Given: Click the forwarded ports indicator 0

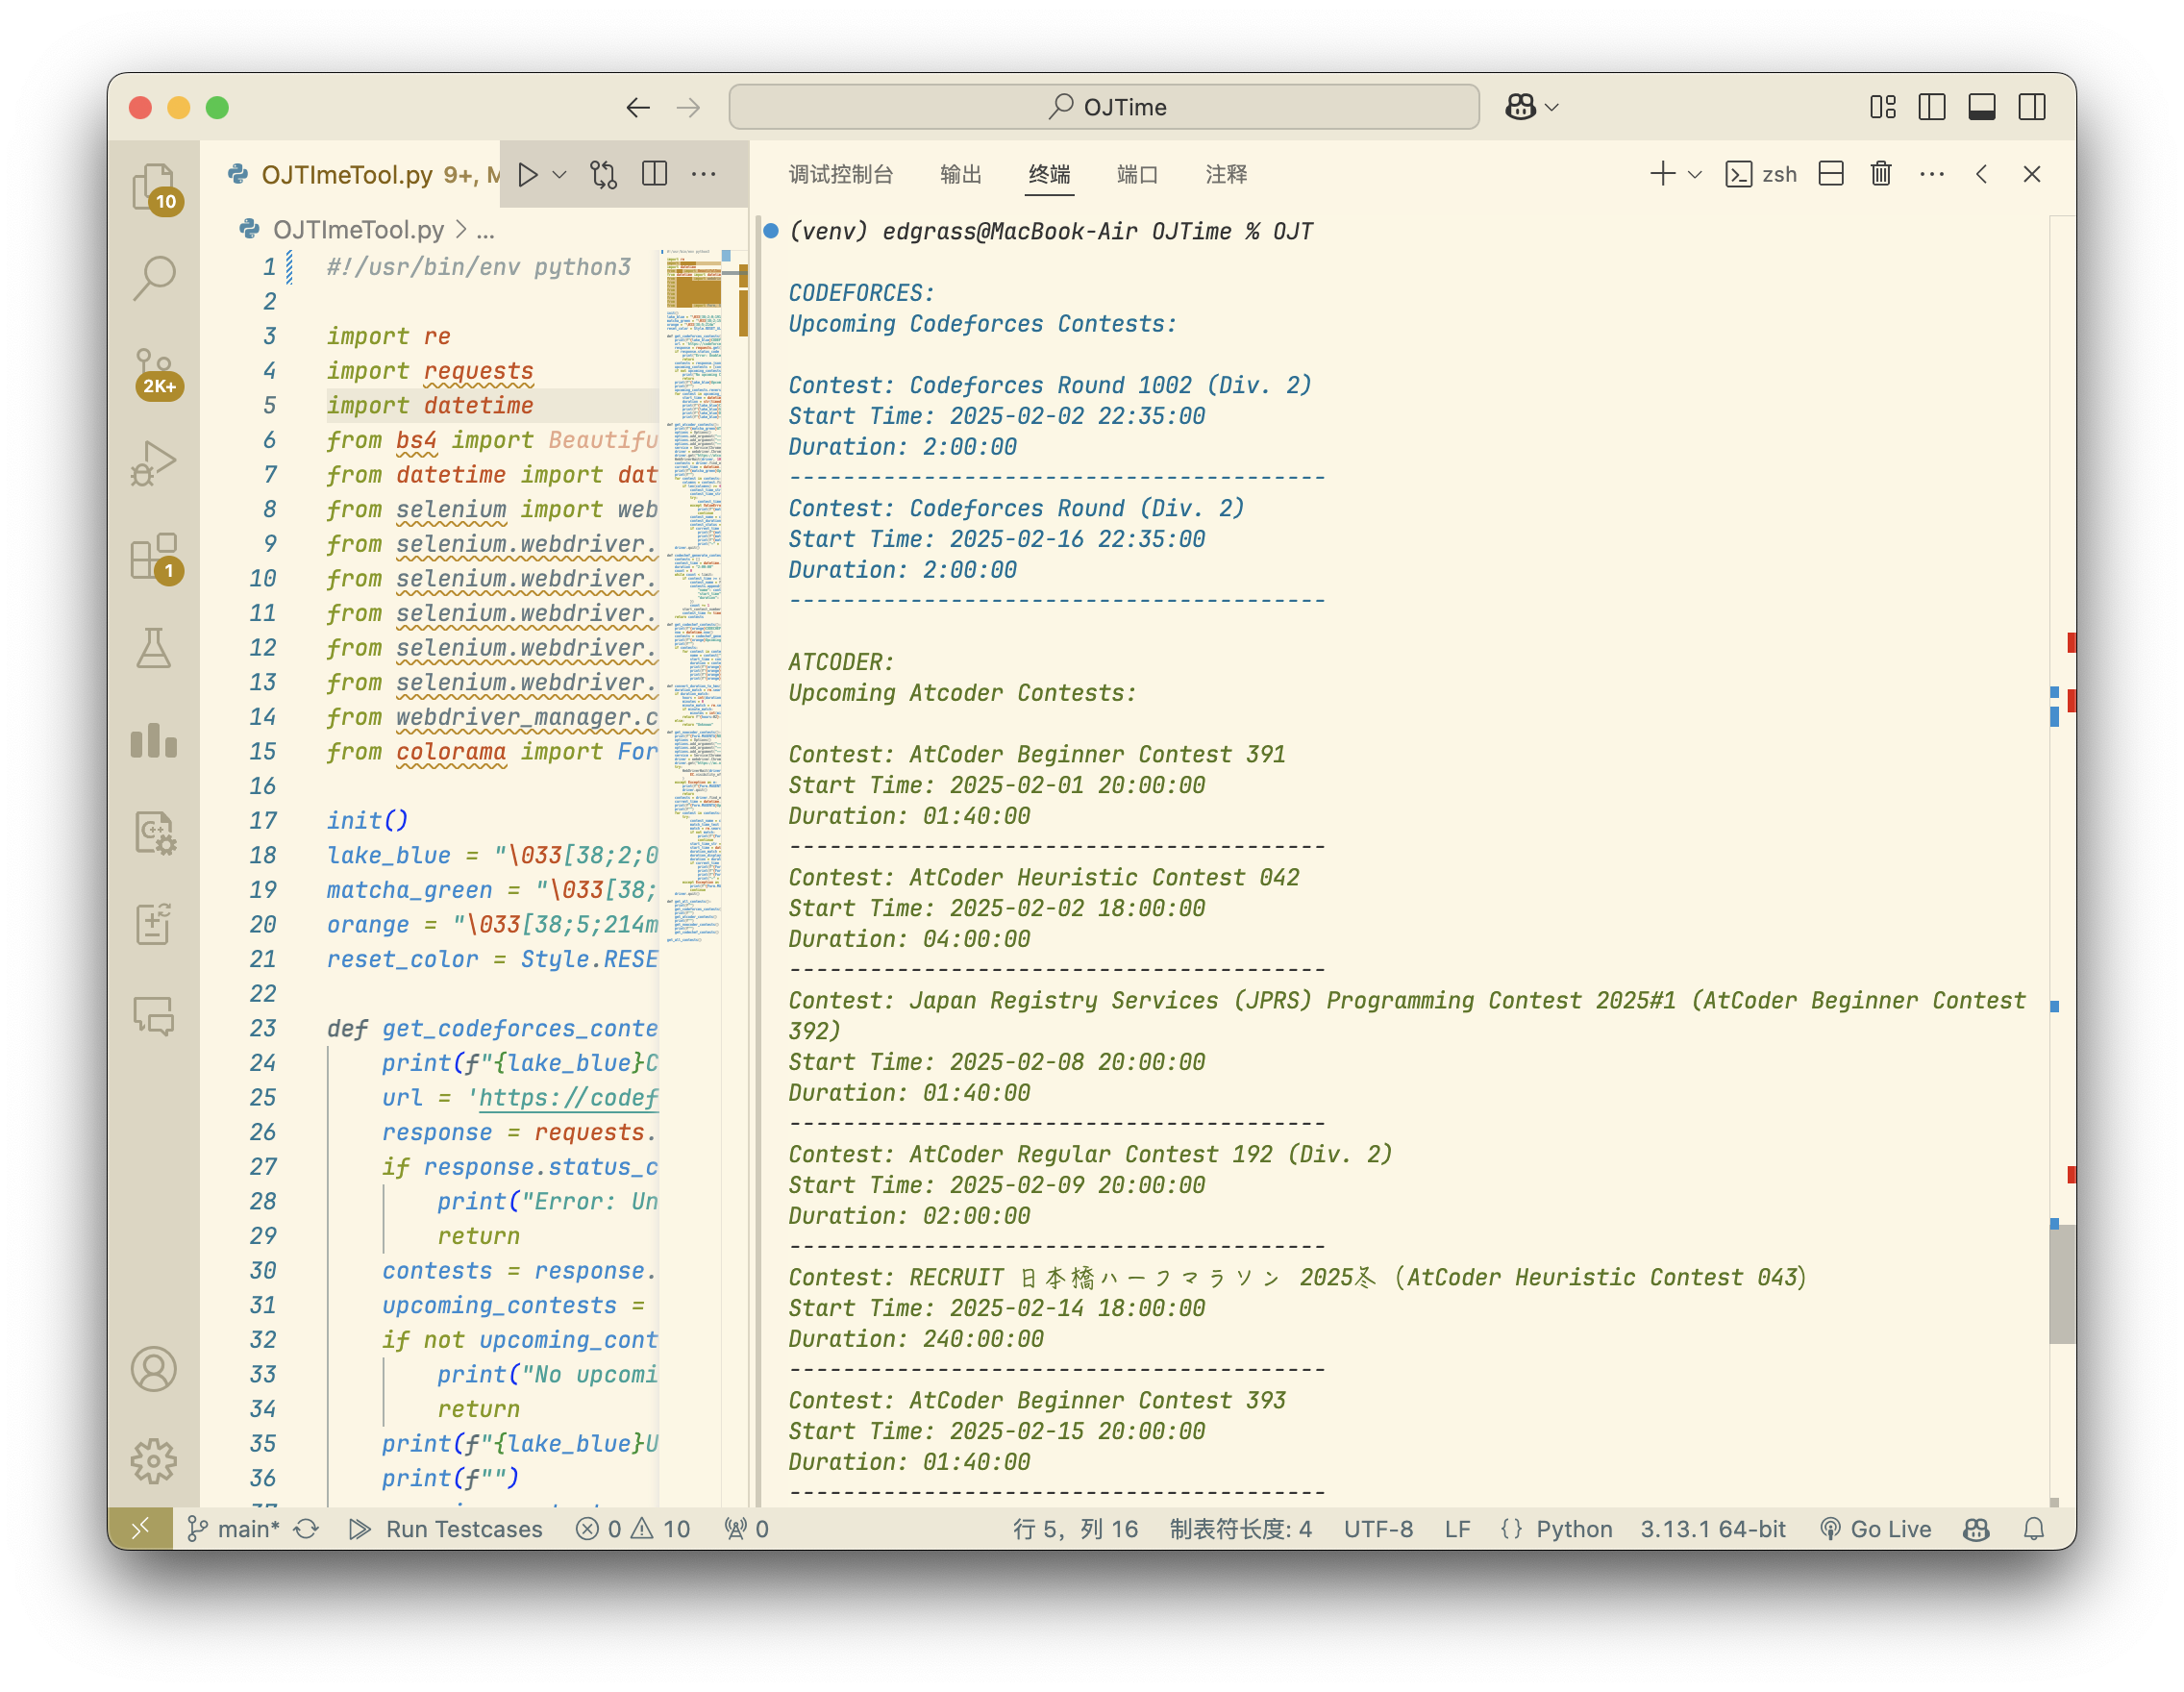Looking at the screenshot, I should click(747, 1529).
